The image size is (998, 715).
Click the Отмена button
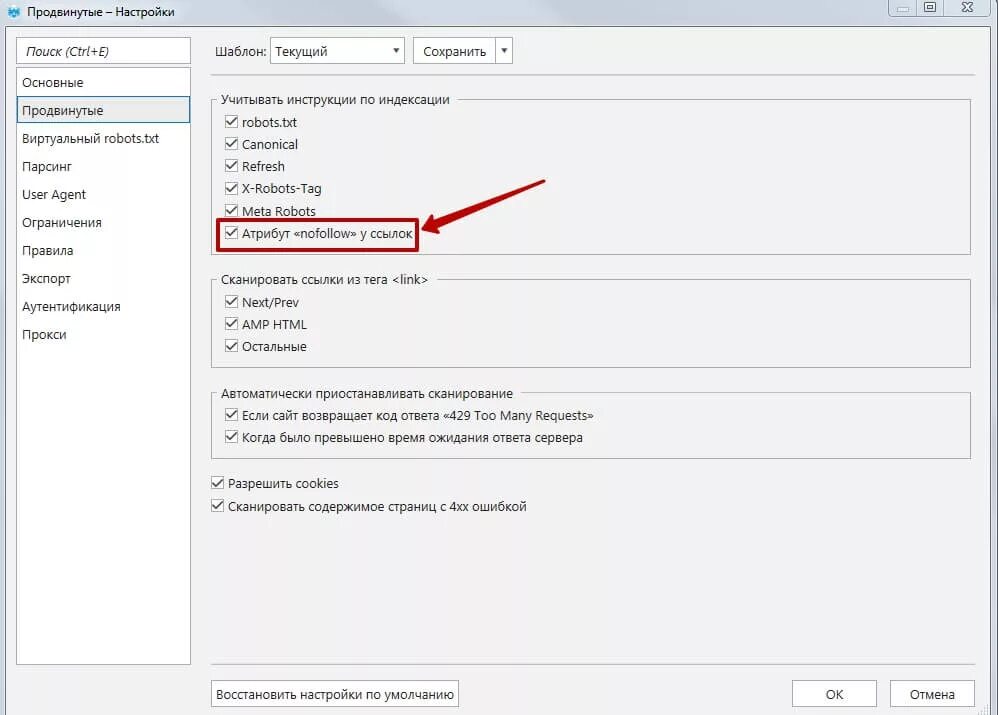click(x=932, y=694)
